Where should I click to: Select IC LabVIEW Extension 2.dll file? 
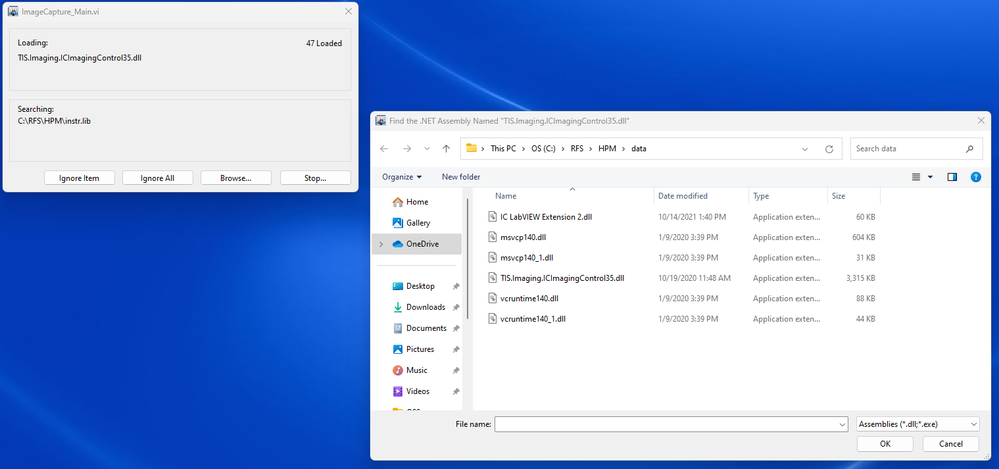(546, 216)
